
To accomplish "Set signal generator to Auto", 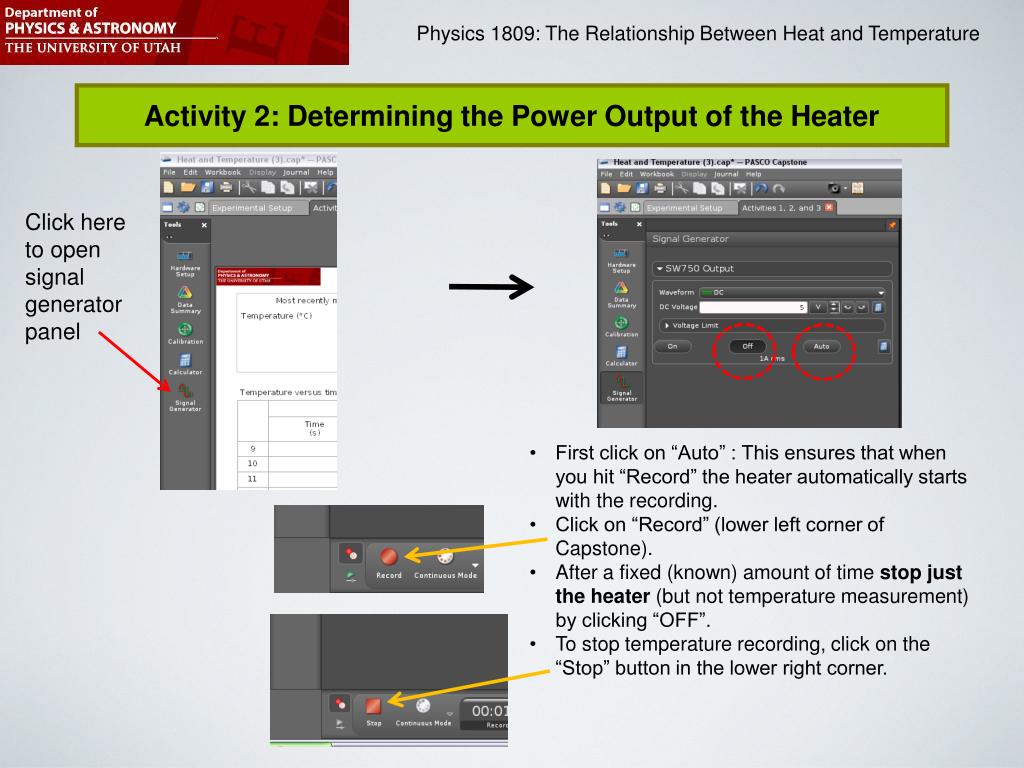I will click(x=822, y=346).
